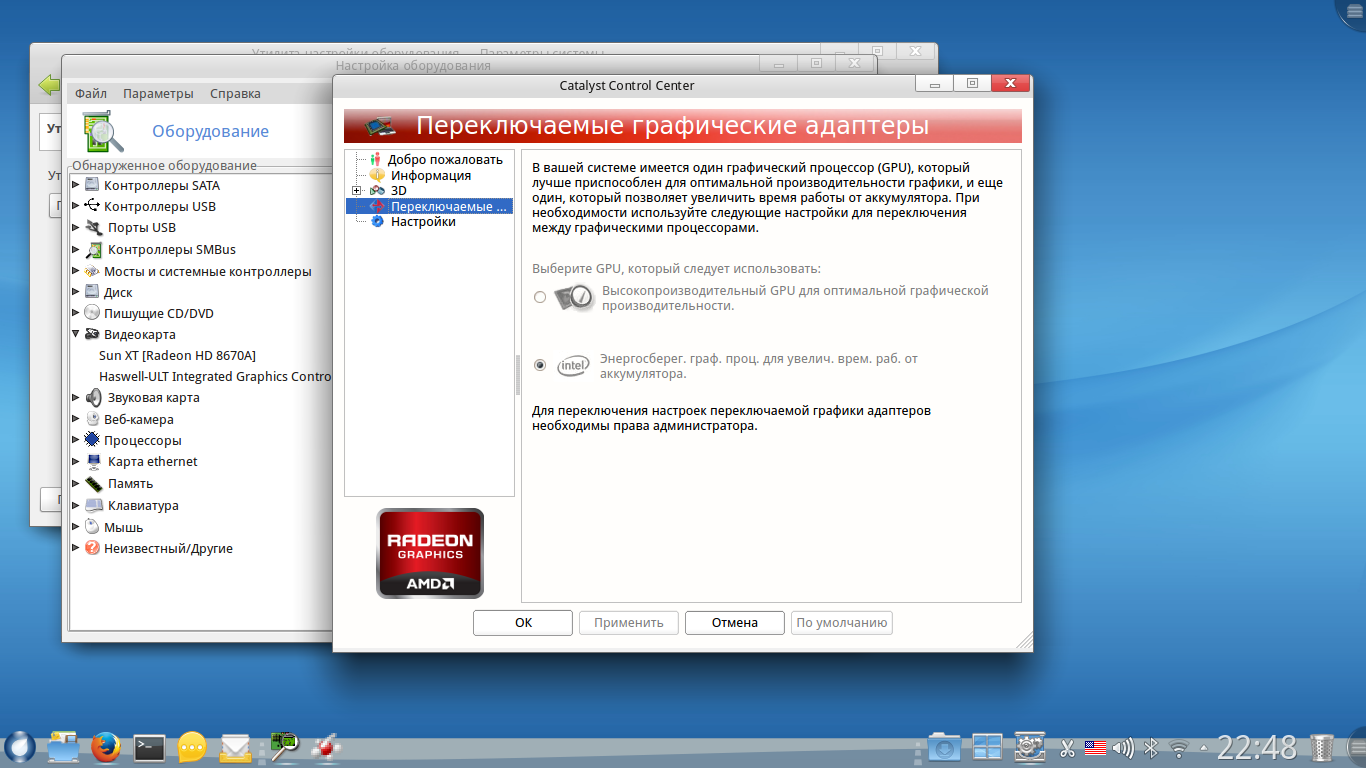
Task: Select the Переключаемые tree item
Action: click(430, 206)
